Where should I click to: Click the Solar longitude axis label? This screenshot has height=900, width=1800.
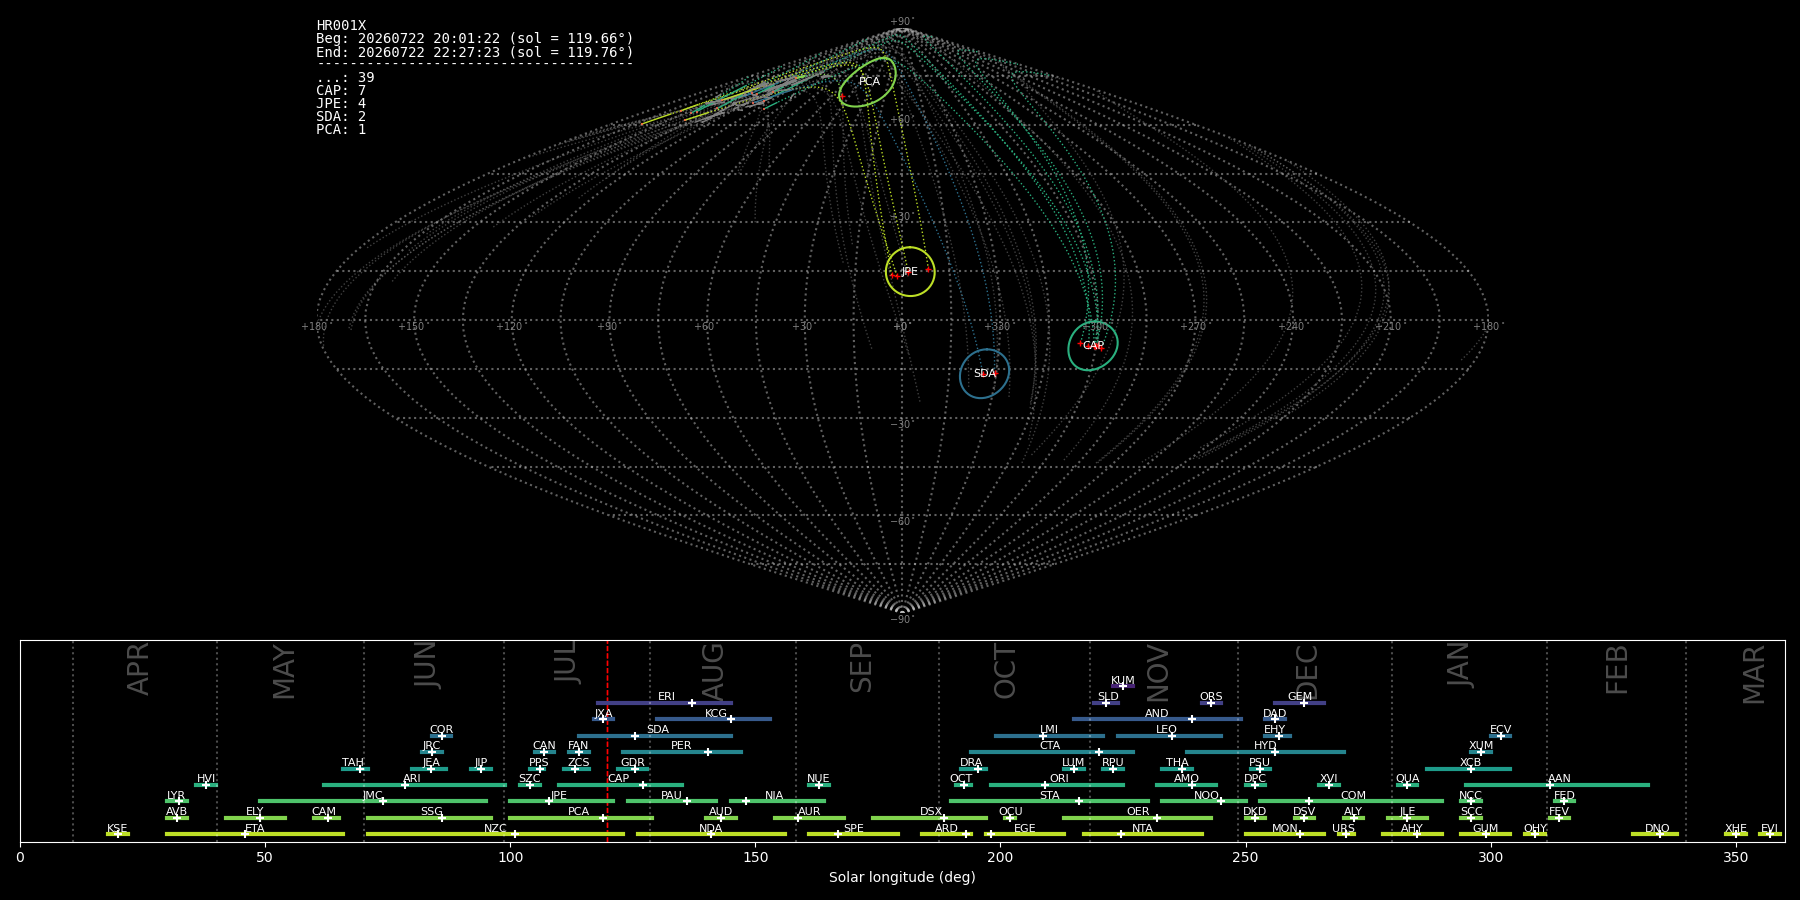click(902, 877)
